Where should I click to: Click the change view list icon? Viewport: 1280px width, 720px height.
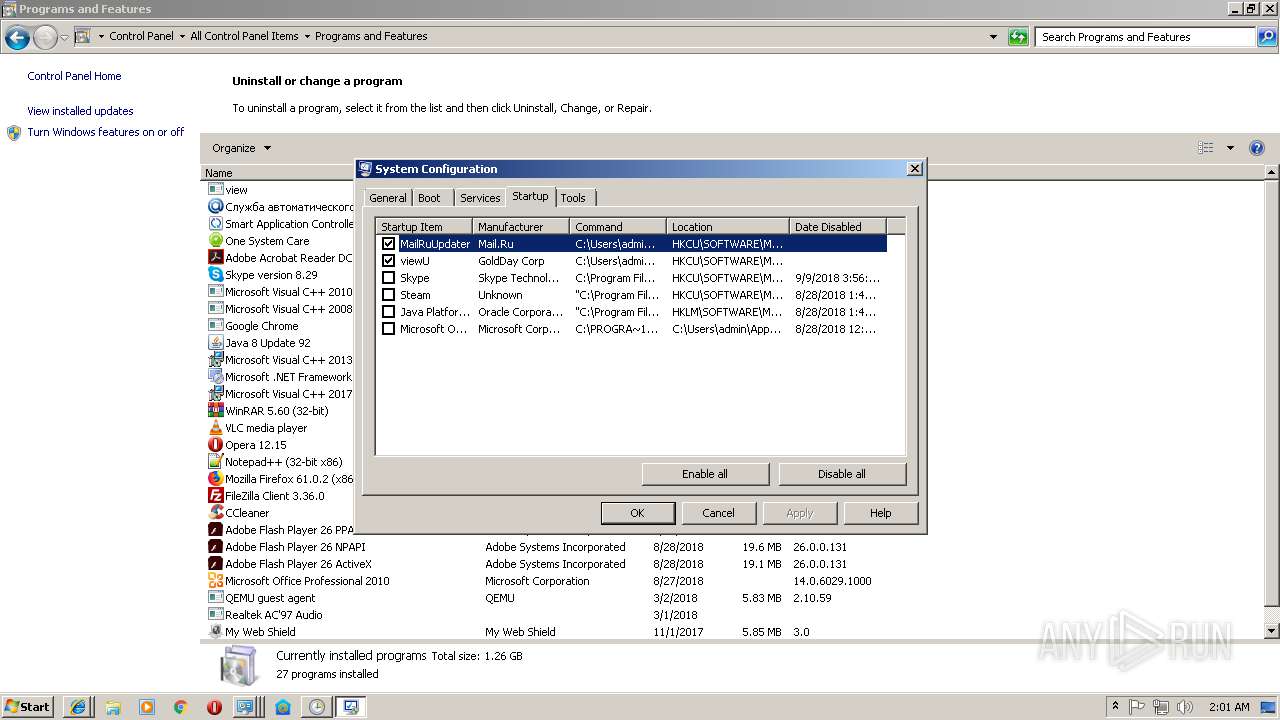[1206, 148]
